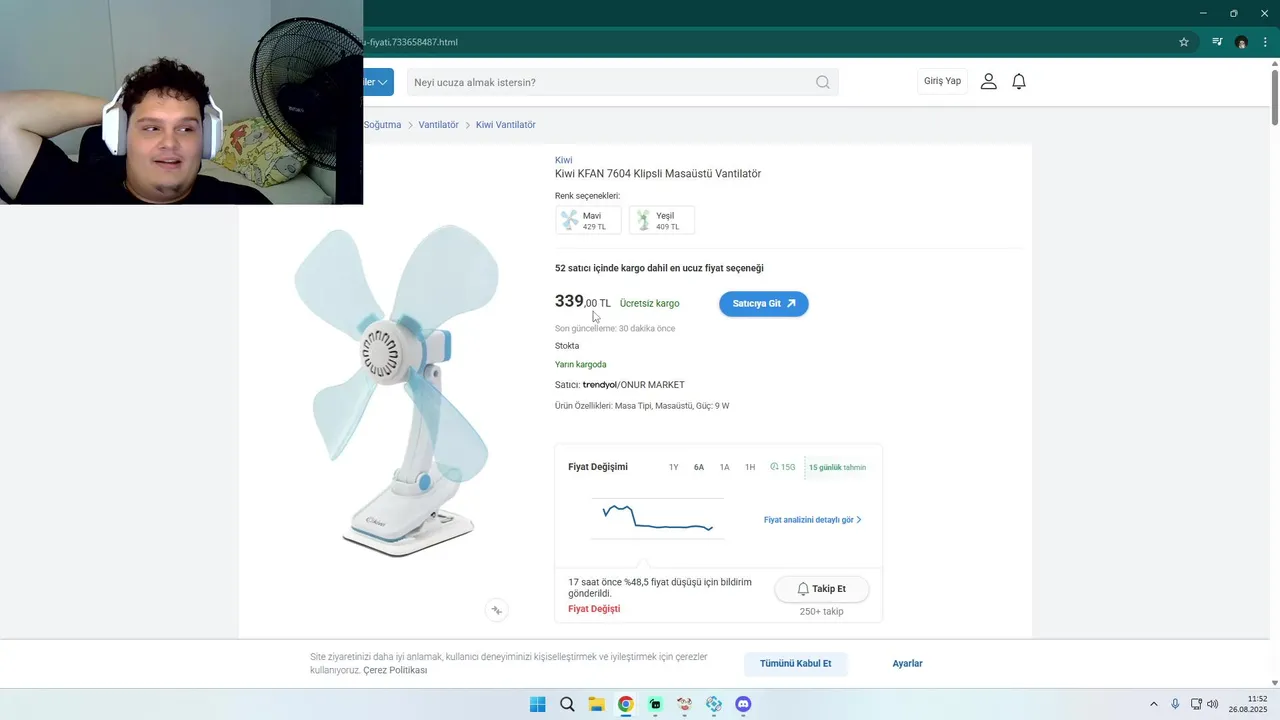The height and width of the screenshot is (720, 1280).
Task: Click the Giriş Yap button
Action: coord(942,81)
